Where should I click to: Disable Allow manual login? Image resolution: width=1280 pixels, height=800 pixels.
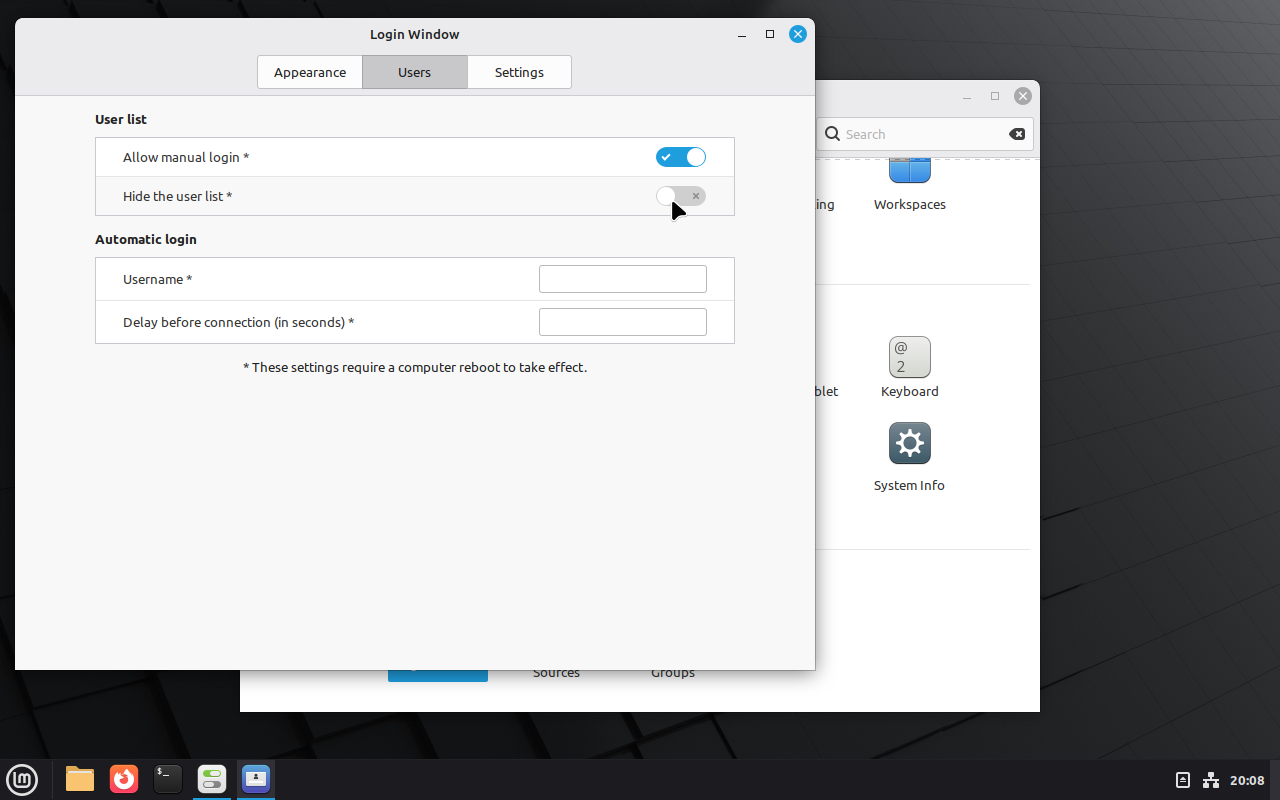681,157
